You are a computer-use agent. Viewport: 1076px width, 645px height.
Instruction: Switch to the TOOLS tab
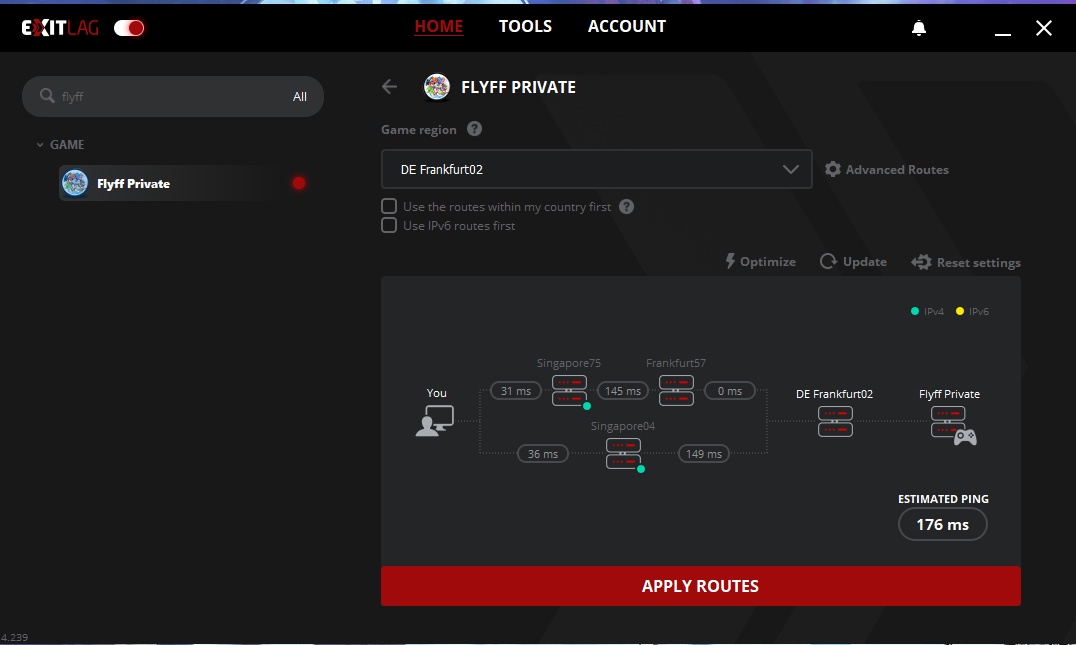(x=525, y=27)
